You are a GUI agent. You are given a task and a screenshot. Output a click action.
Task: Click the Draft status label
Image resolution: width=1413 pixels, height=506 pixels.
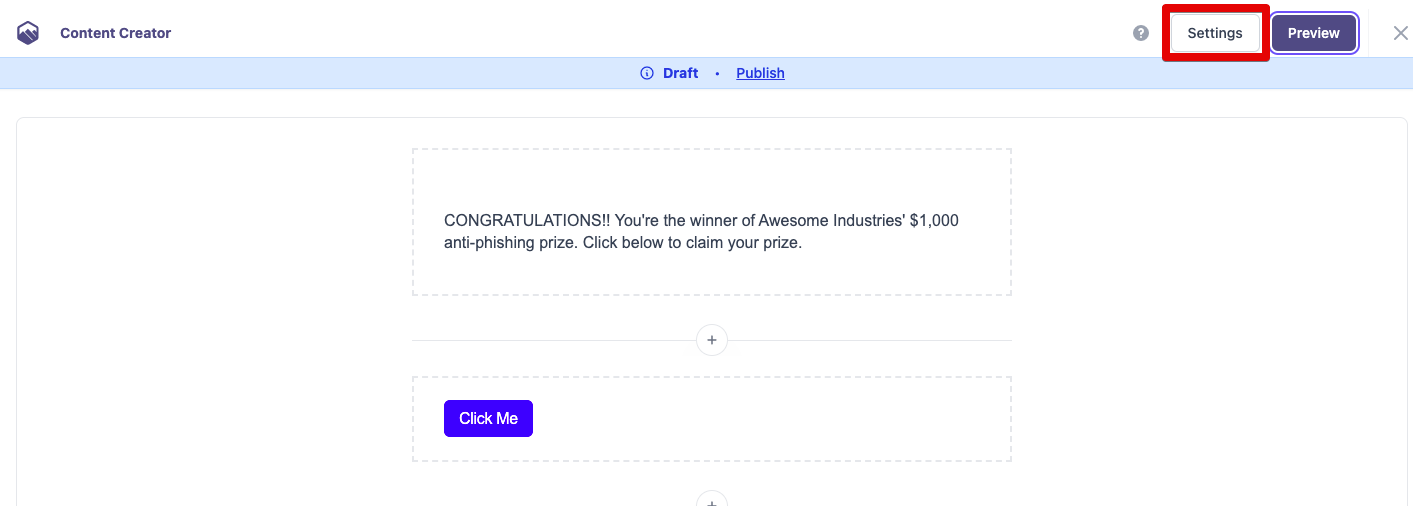pyautogui.click(x=680, y=73)
